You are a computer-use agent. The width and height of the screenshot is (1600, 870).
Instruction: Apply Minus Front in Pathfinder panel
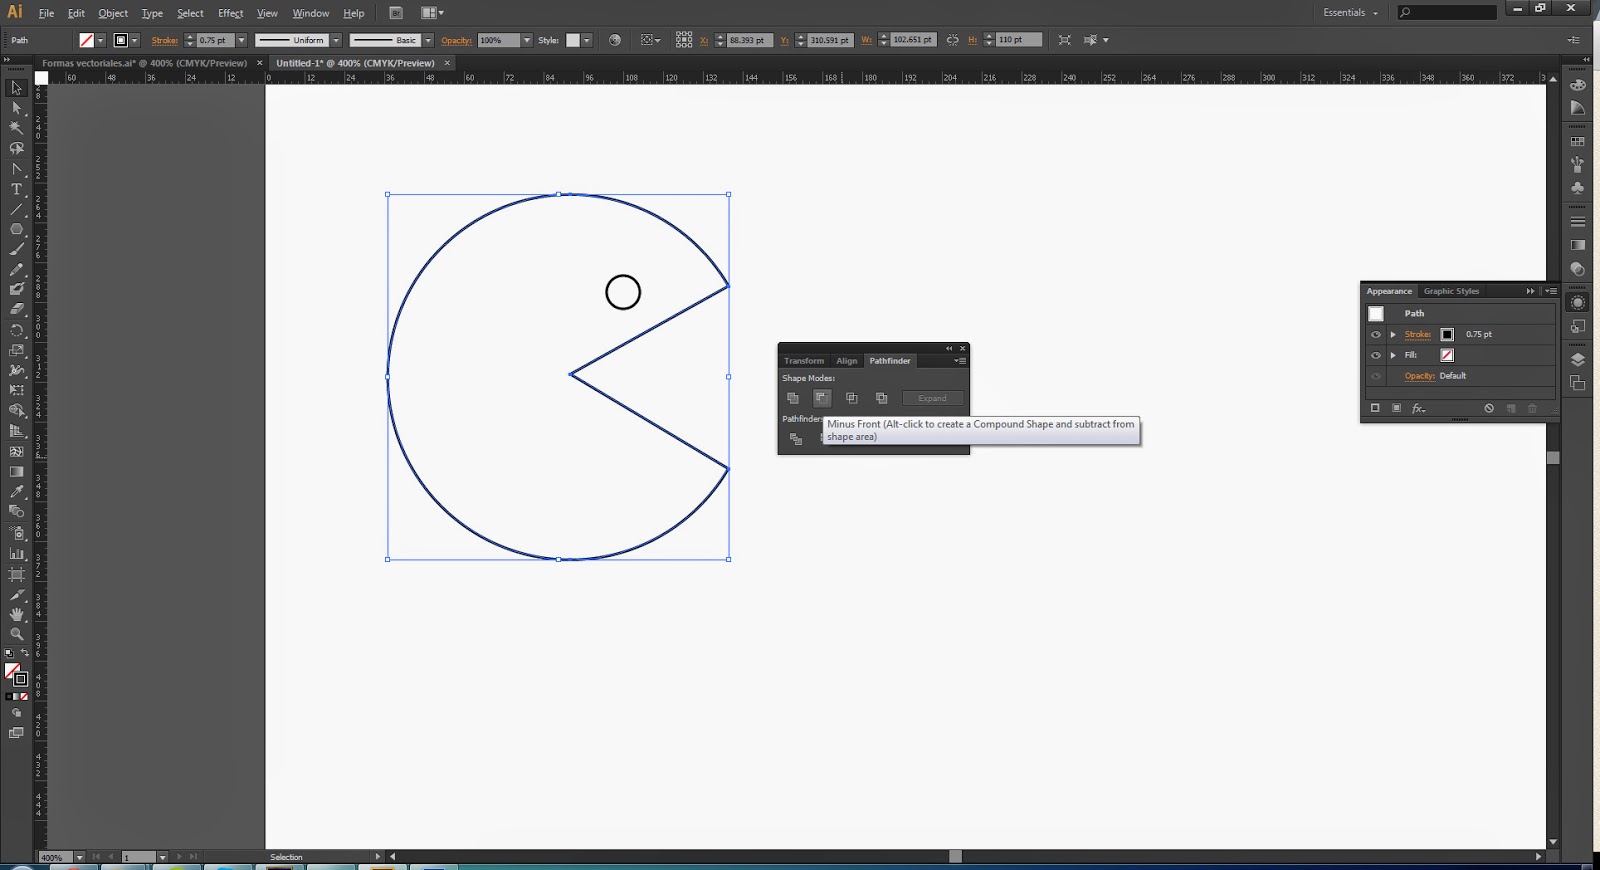822,398
